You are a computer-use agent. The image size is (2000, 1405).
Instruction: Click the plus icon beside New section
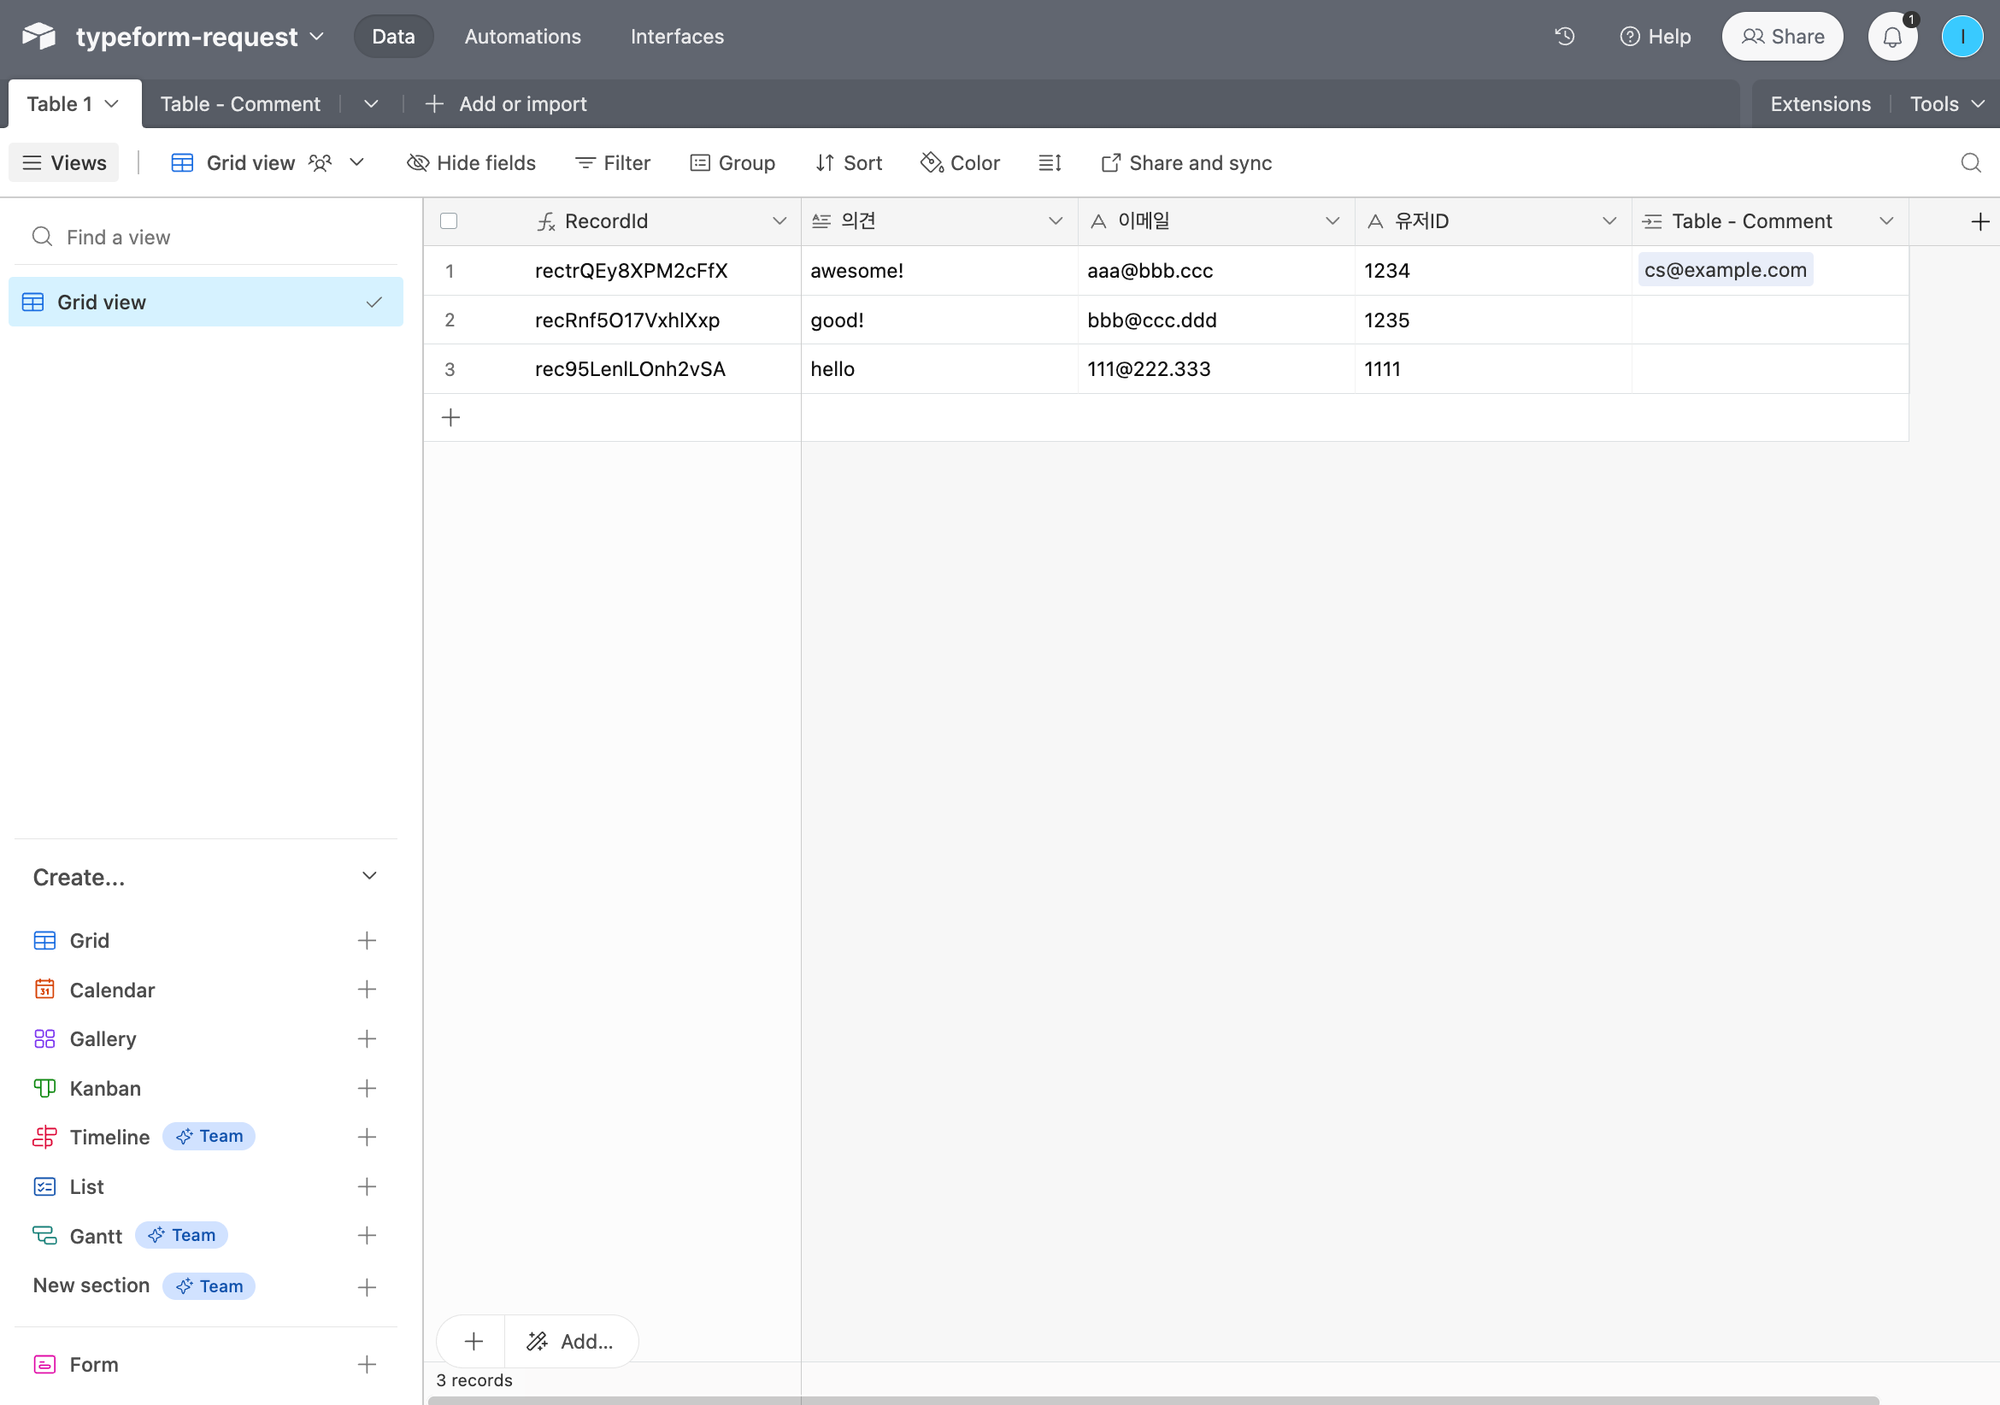coord(367,1288)
